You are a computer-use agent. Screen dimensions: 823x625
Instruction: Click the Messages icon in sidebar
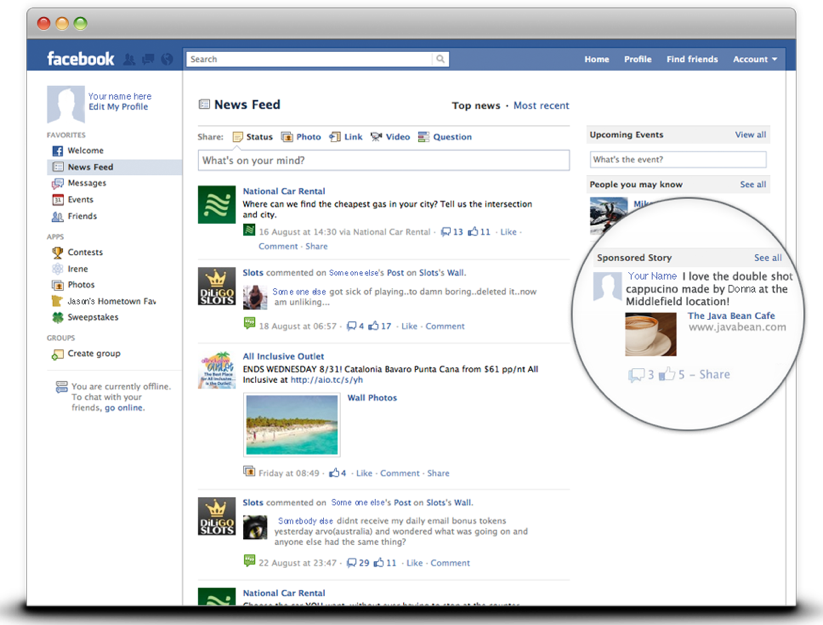point(58,183)
